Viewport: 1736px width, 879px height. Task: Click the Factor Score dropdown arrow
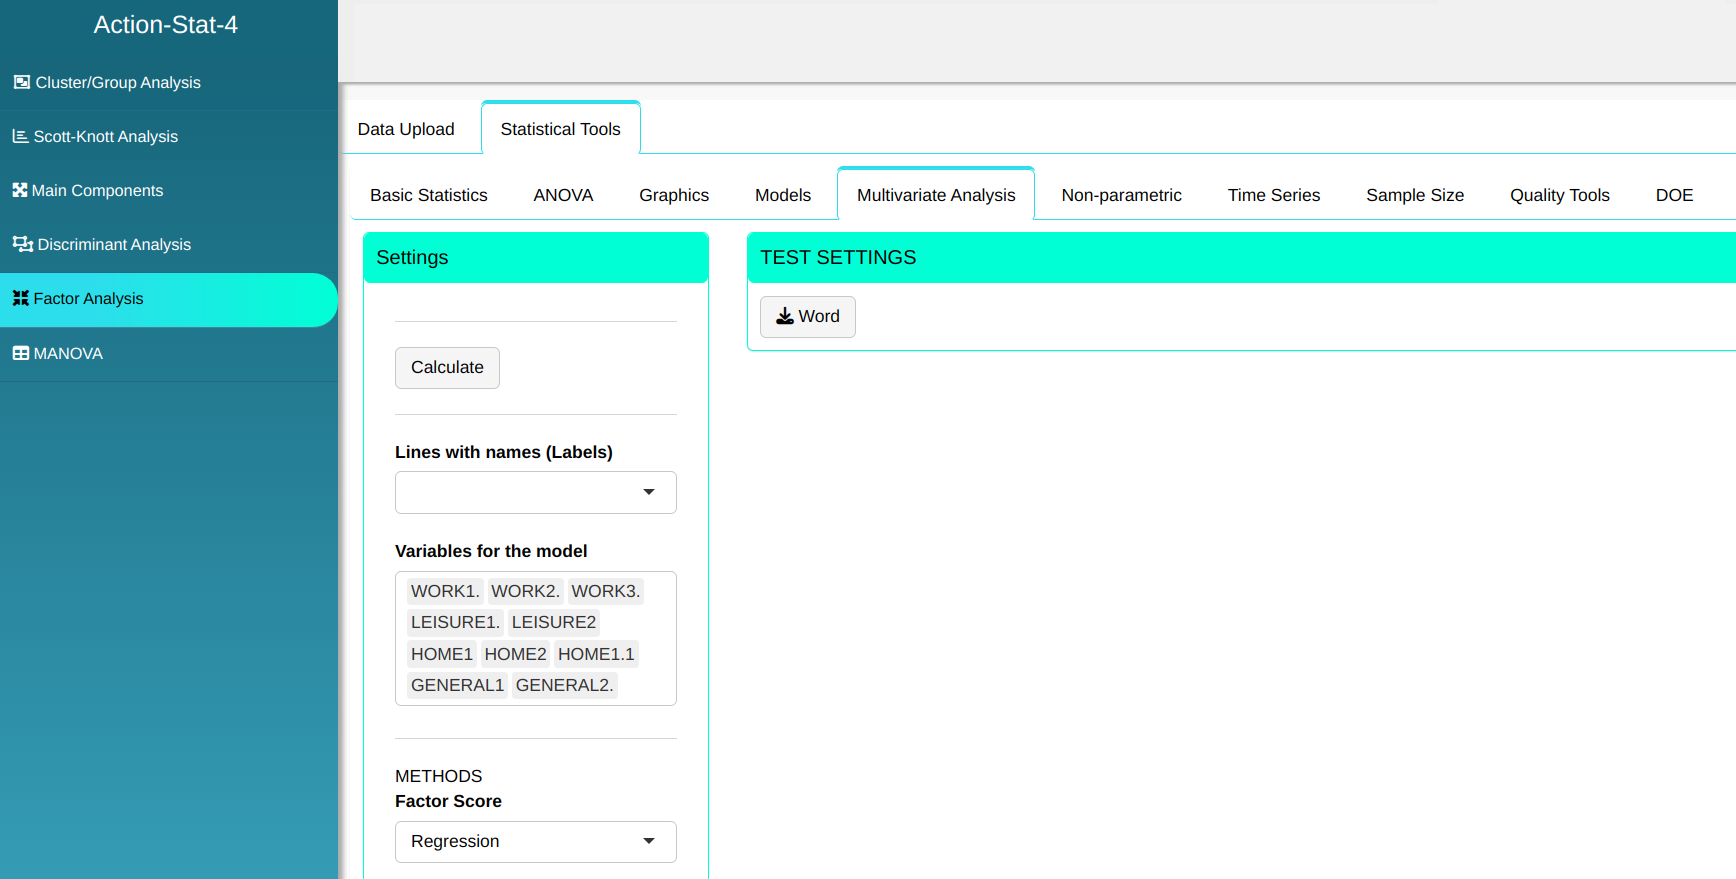[649, 841]
